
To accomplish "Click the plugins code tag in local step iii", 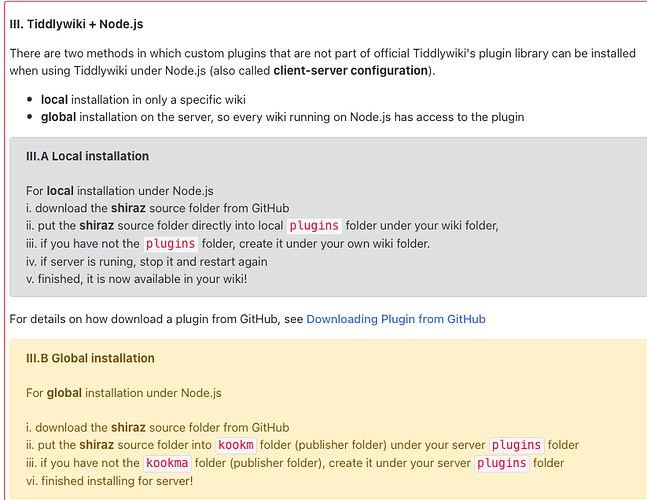I will pyautogui.click(x=170, y=243).
